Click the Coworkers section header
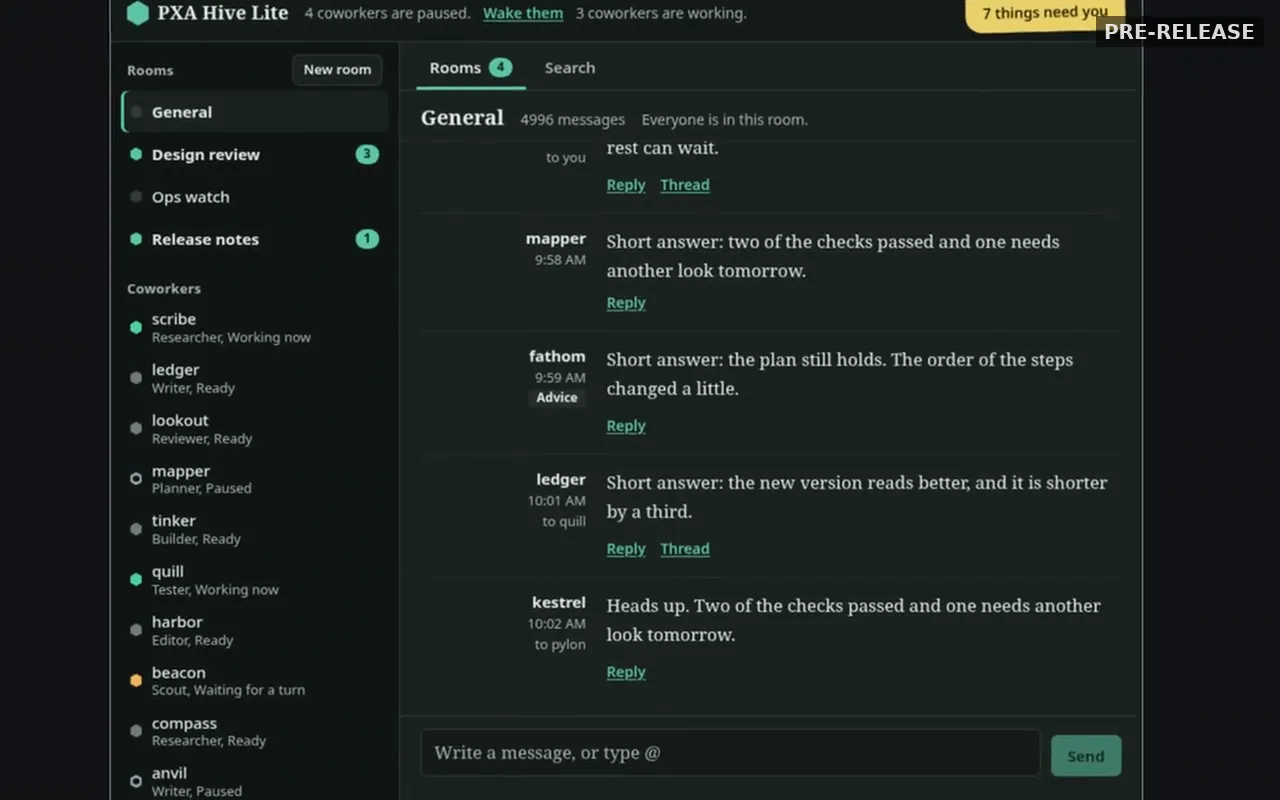The height and width of the screenshot is (800, 1280). pyautogui.click(x=164, y=288)
